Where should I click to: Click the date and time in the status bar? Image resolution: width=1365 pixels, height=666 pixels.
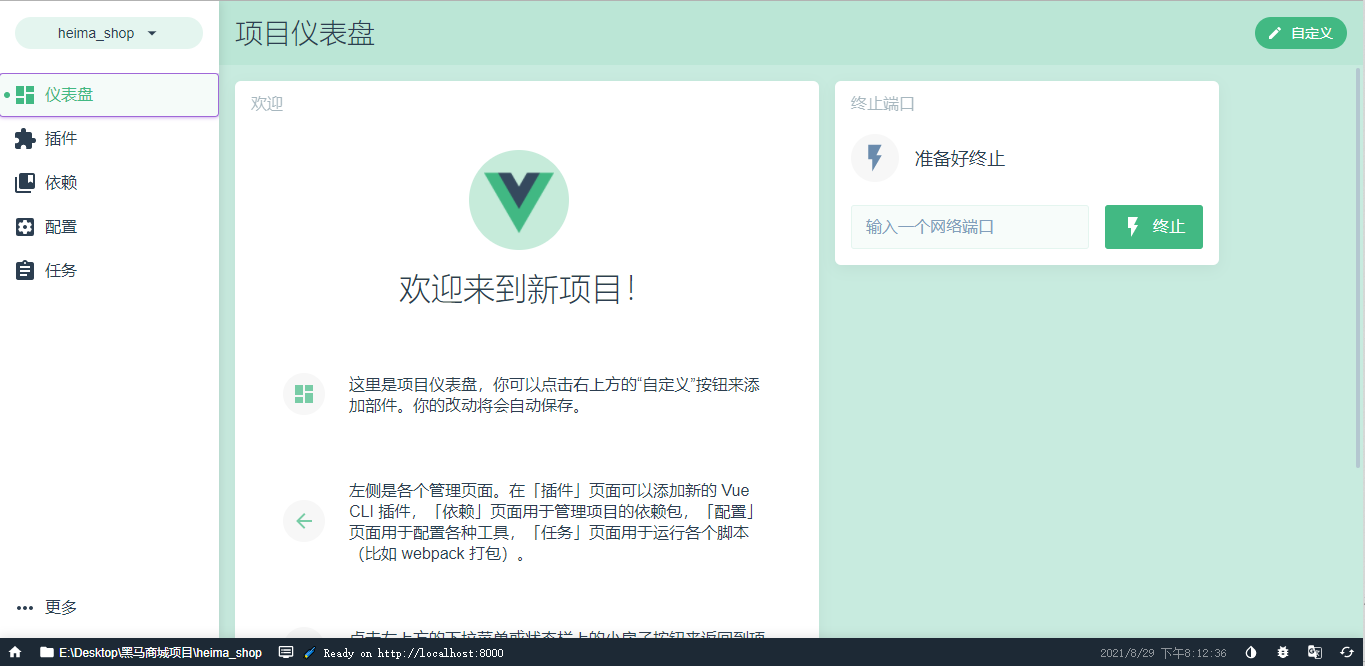point(1163,653)
